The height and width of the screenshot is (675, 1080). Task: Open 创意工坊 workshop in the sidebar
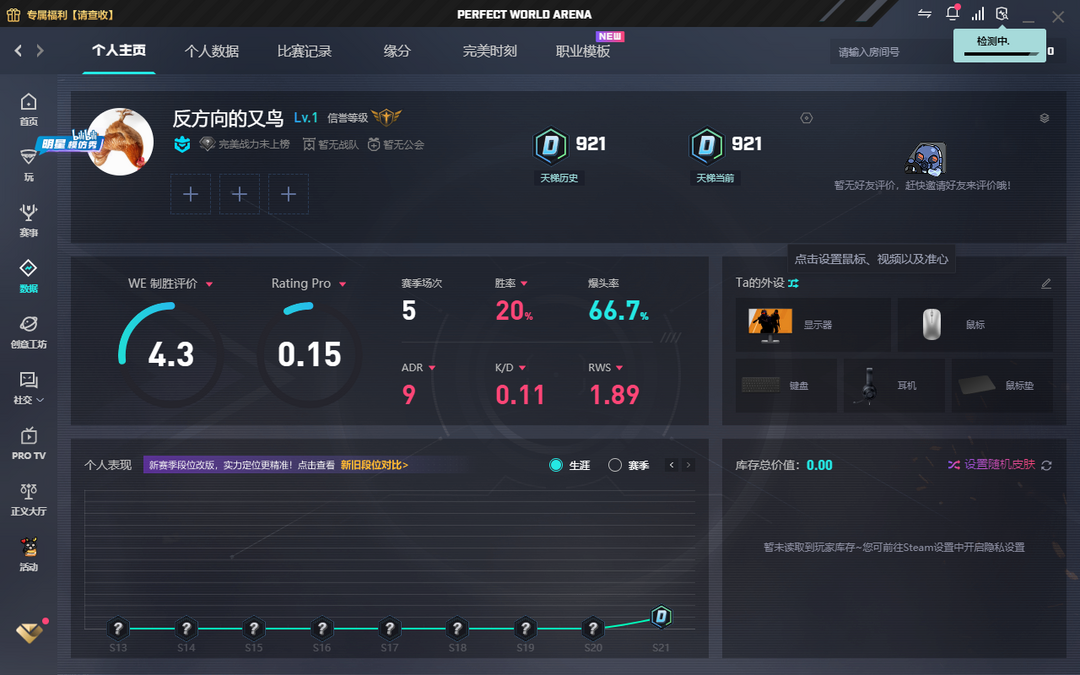pyautogui.click(x=28, y=332)
